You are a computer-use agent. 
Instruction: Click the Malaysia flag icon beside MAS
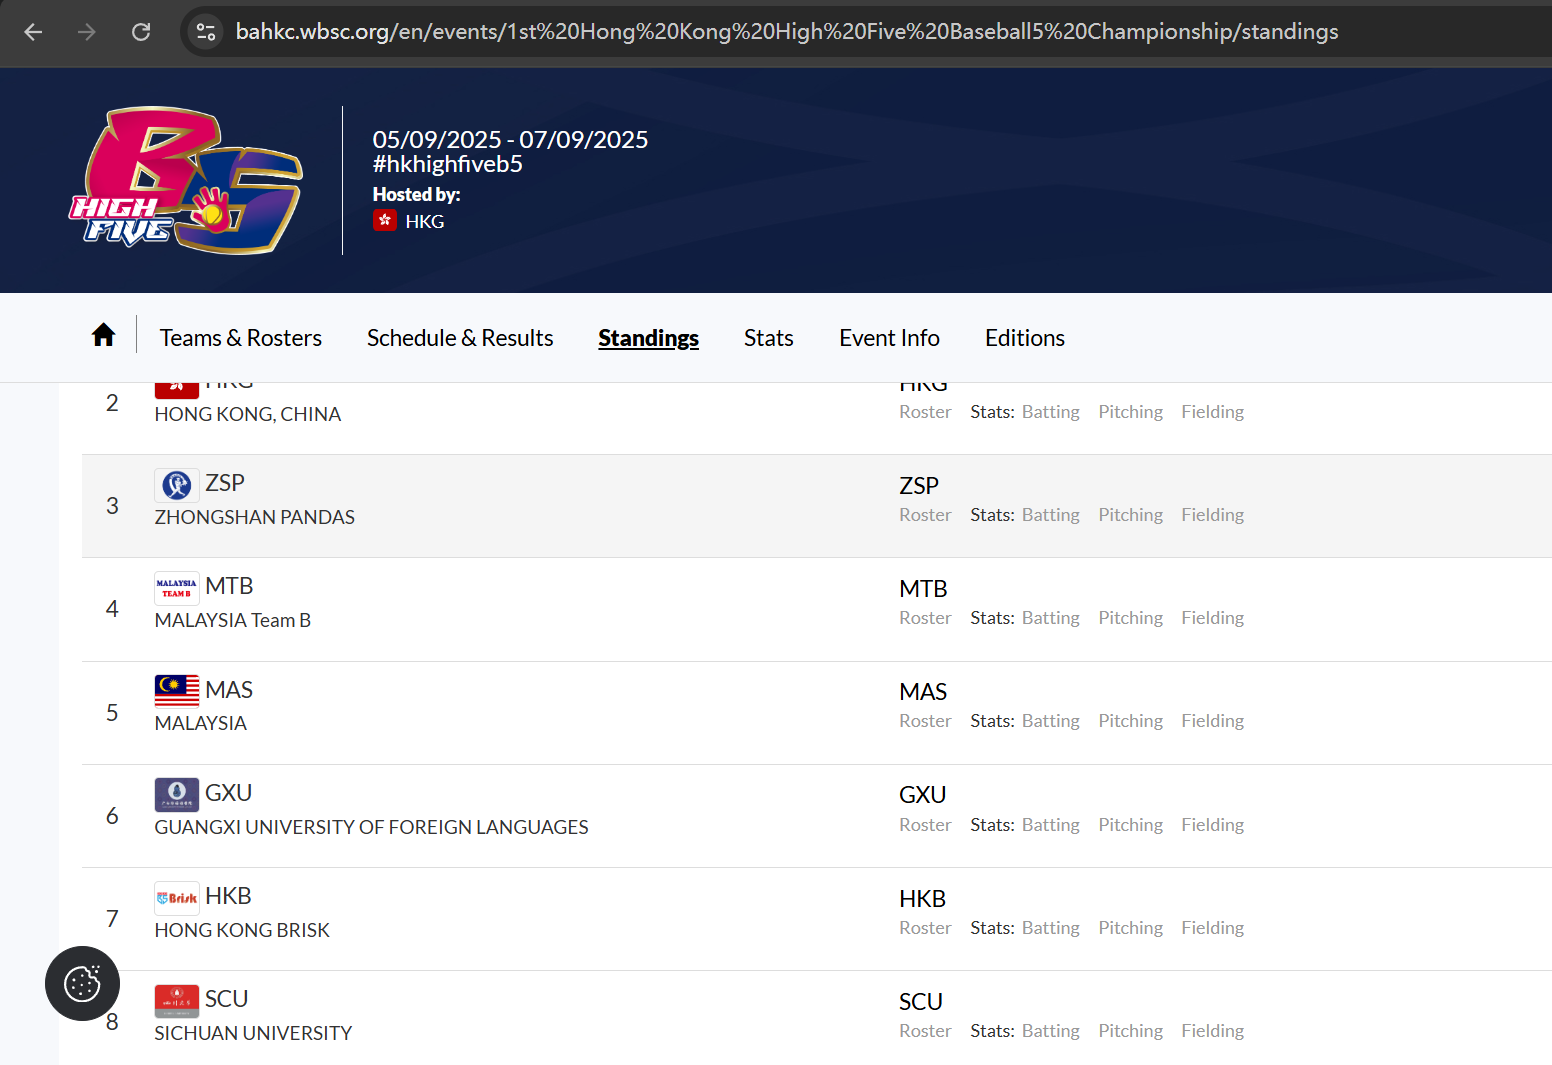pos(177,690)
